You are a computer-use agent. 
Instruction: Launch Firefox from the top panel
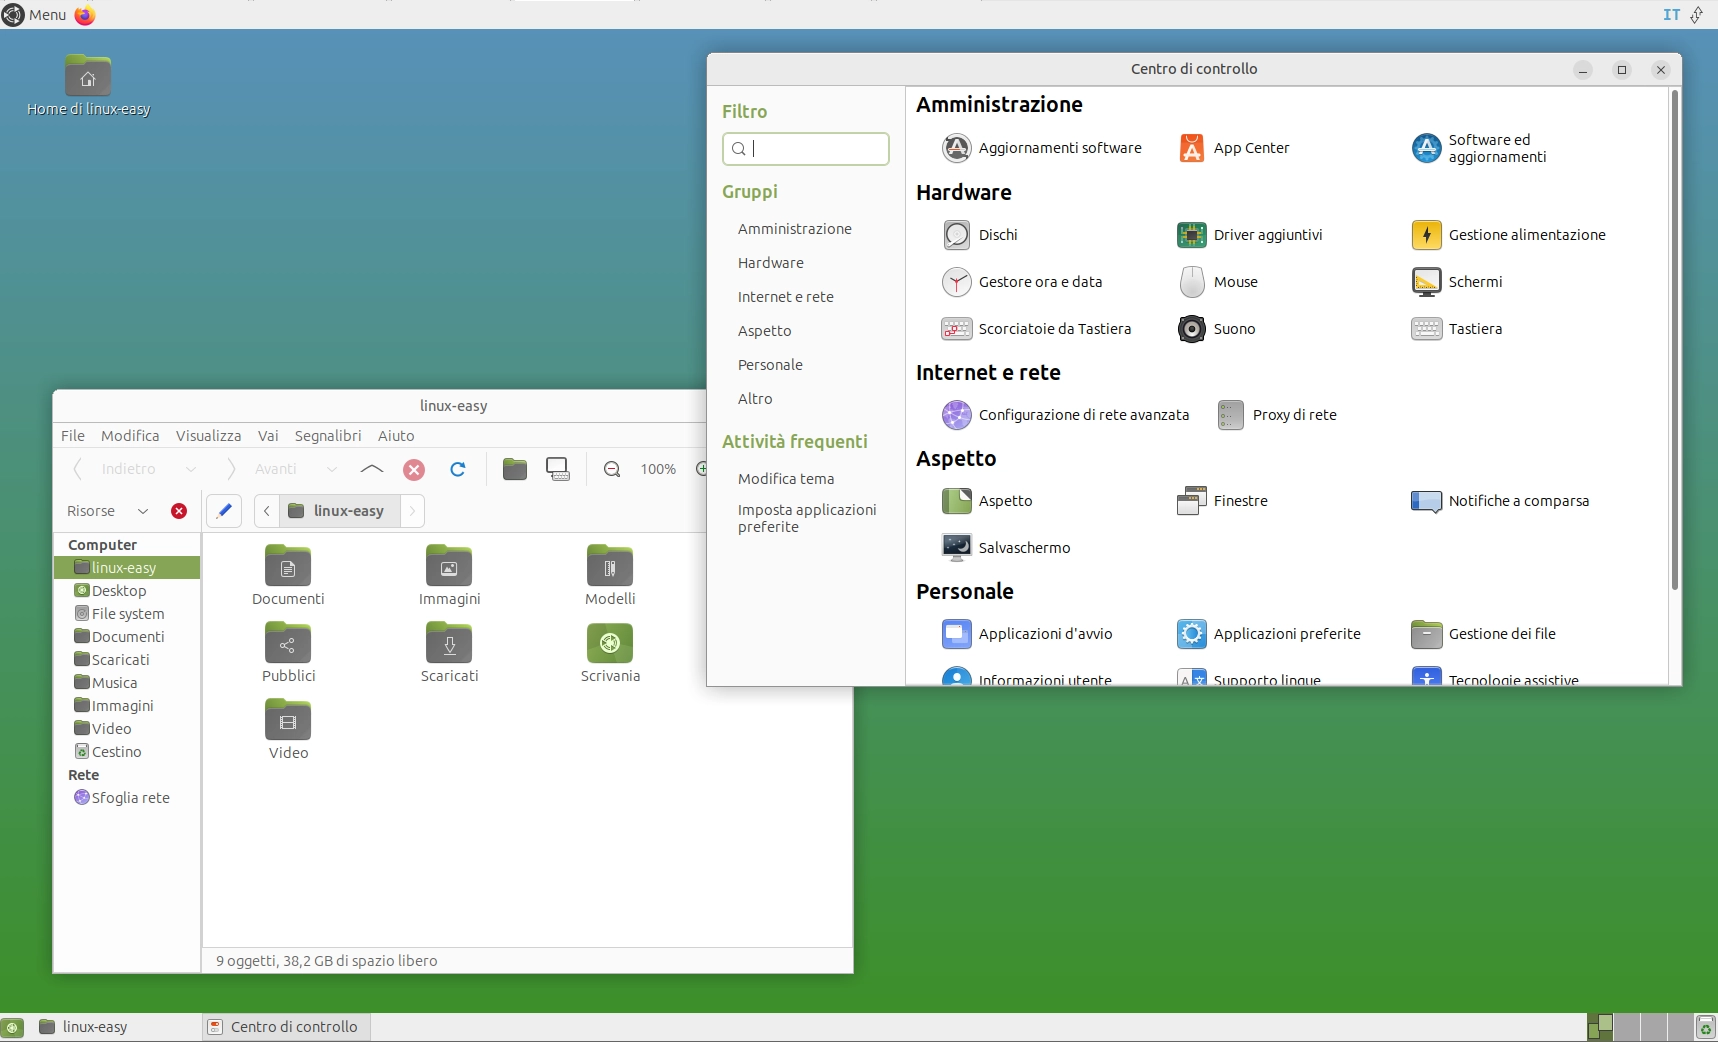click(x=84, y=15)
